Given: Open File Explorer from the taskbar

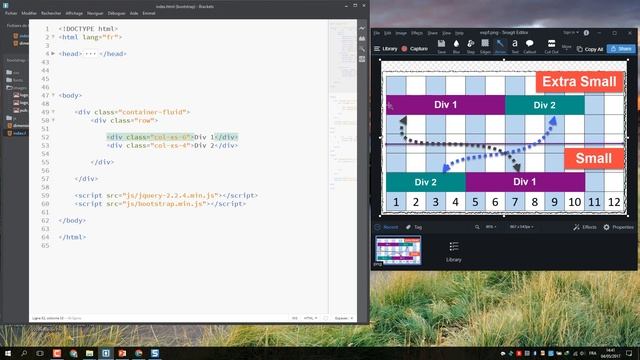Looking at the screenshot, I should pyautogui.click(x=89, y=353).
